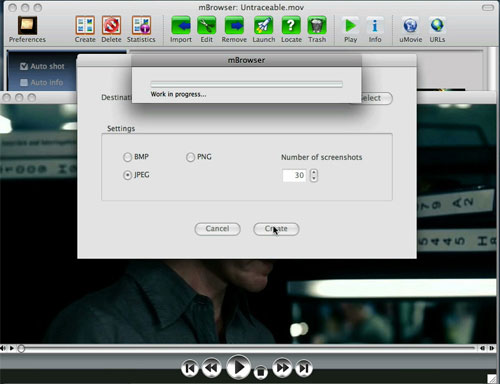Click the Number of screenshots field

point(294,175)
